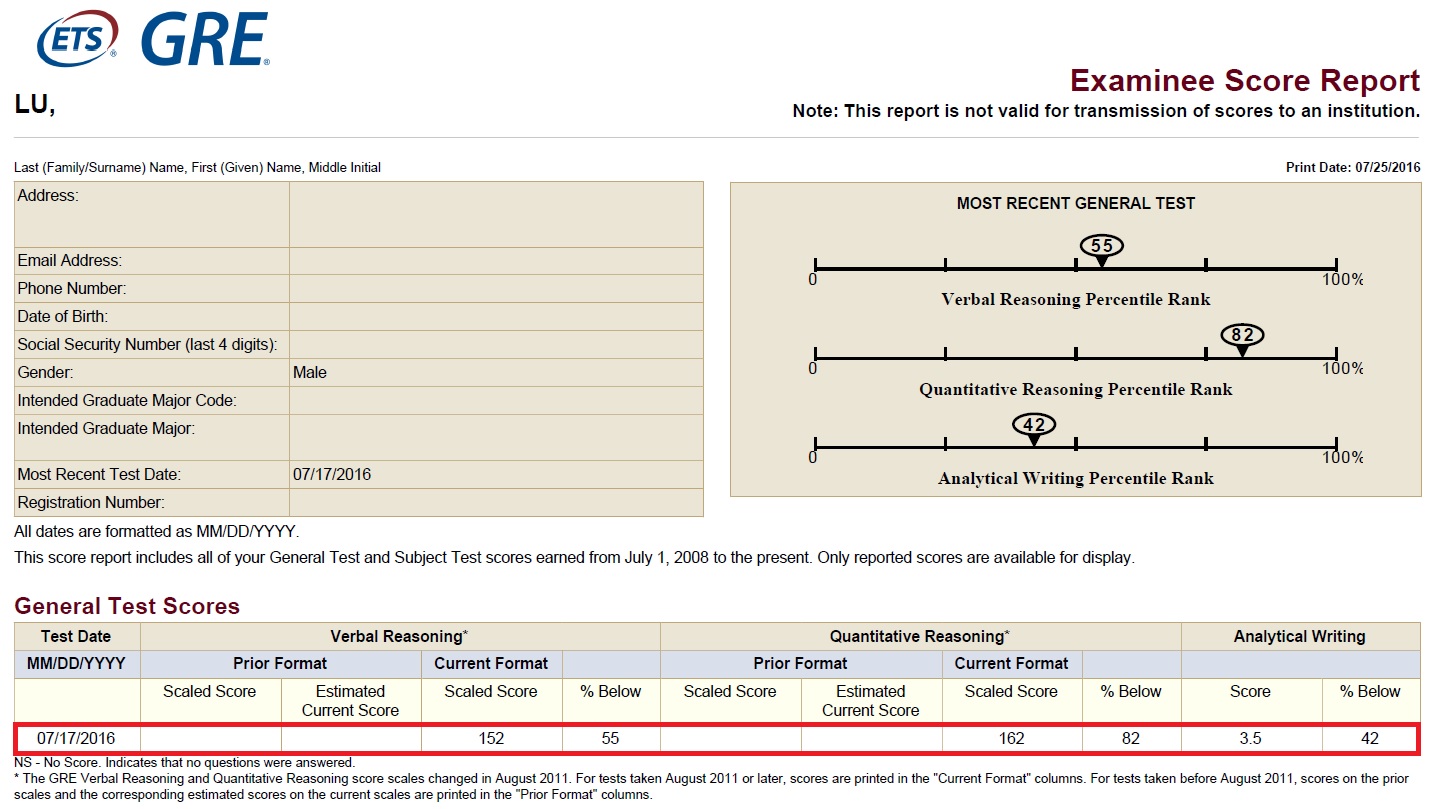
Task: Click Estimated Current Score header under Verbal Reasoning
Action: coord(350,701)
